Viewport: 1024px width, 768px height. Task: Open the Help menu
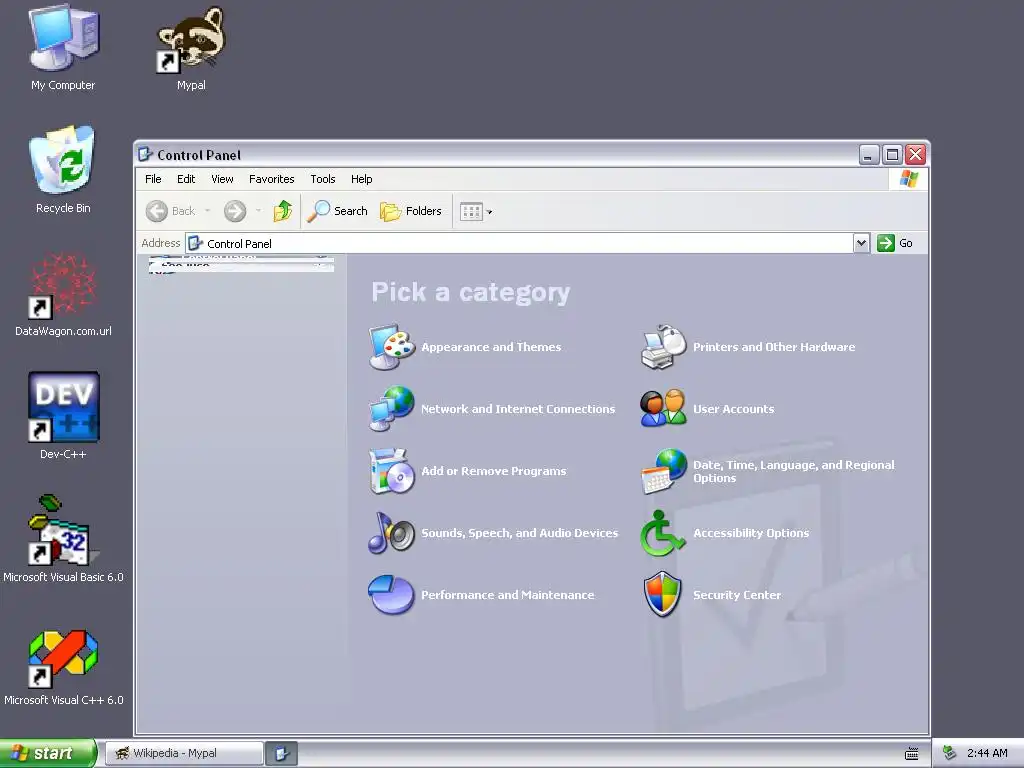[x=362, y=179]
